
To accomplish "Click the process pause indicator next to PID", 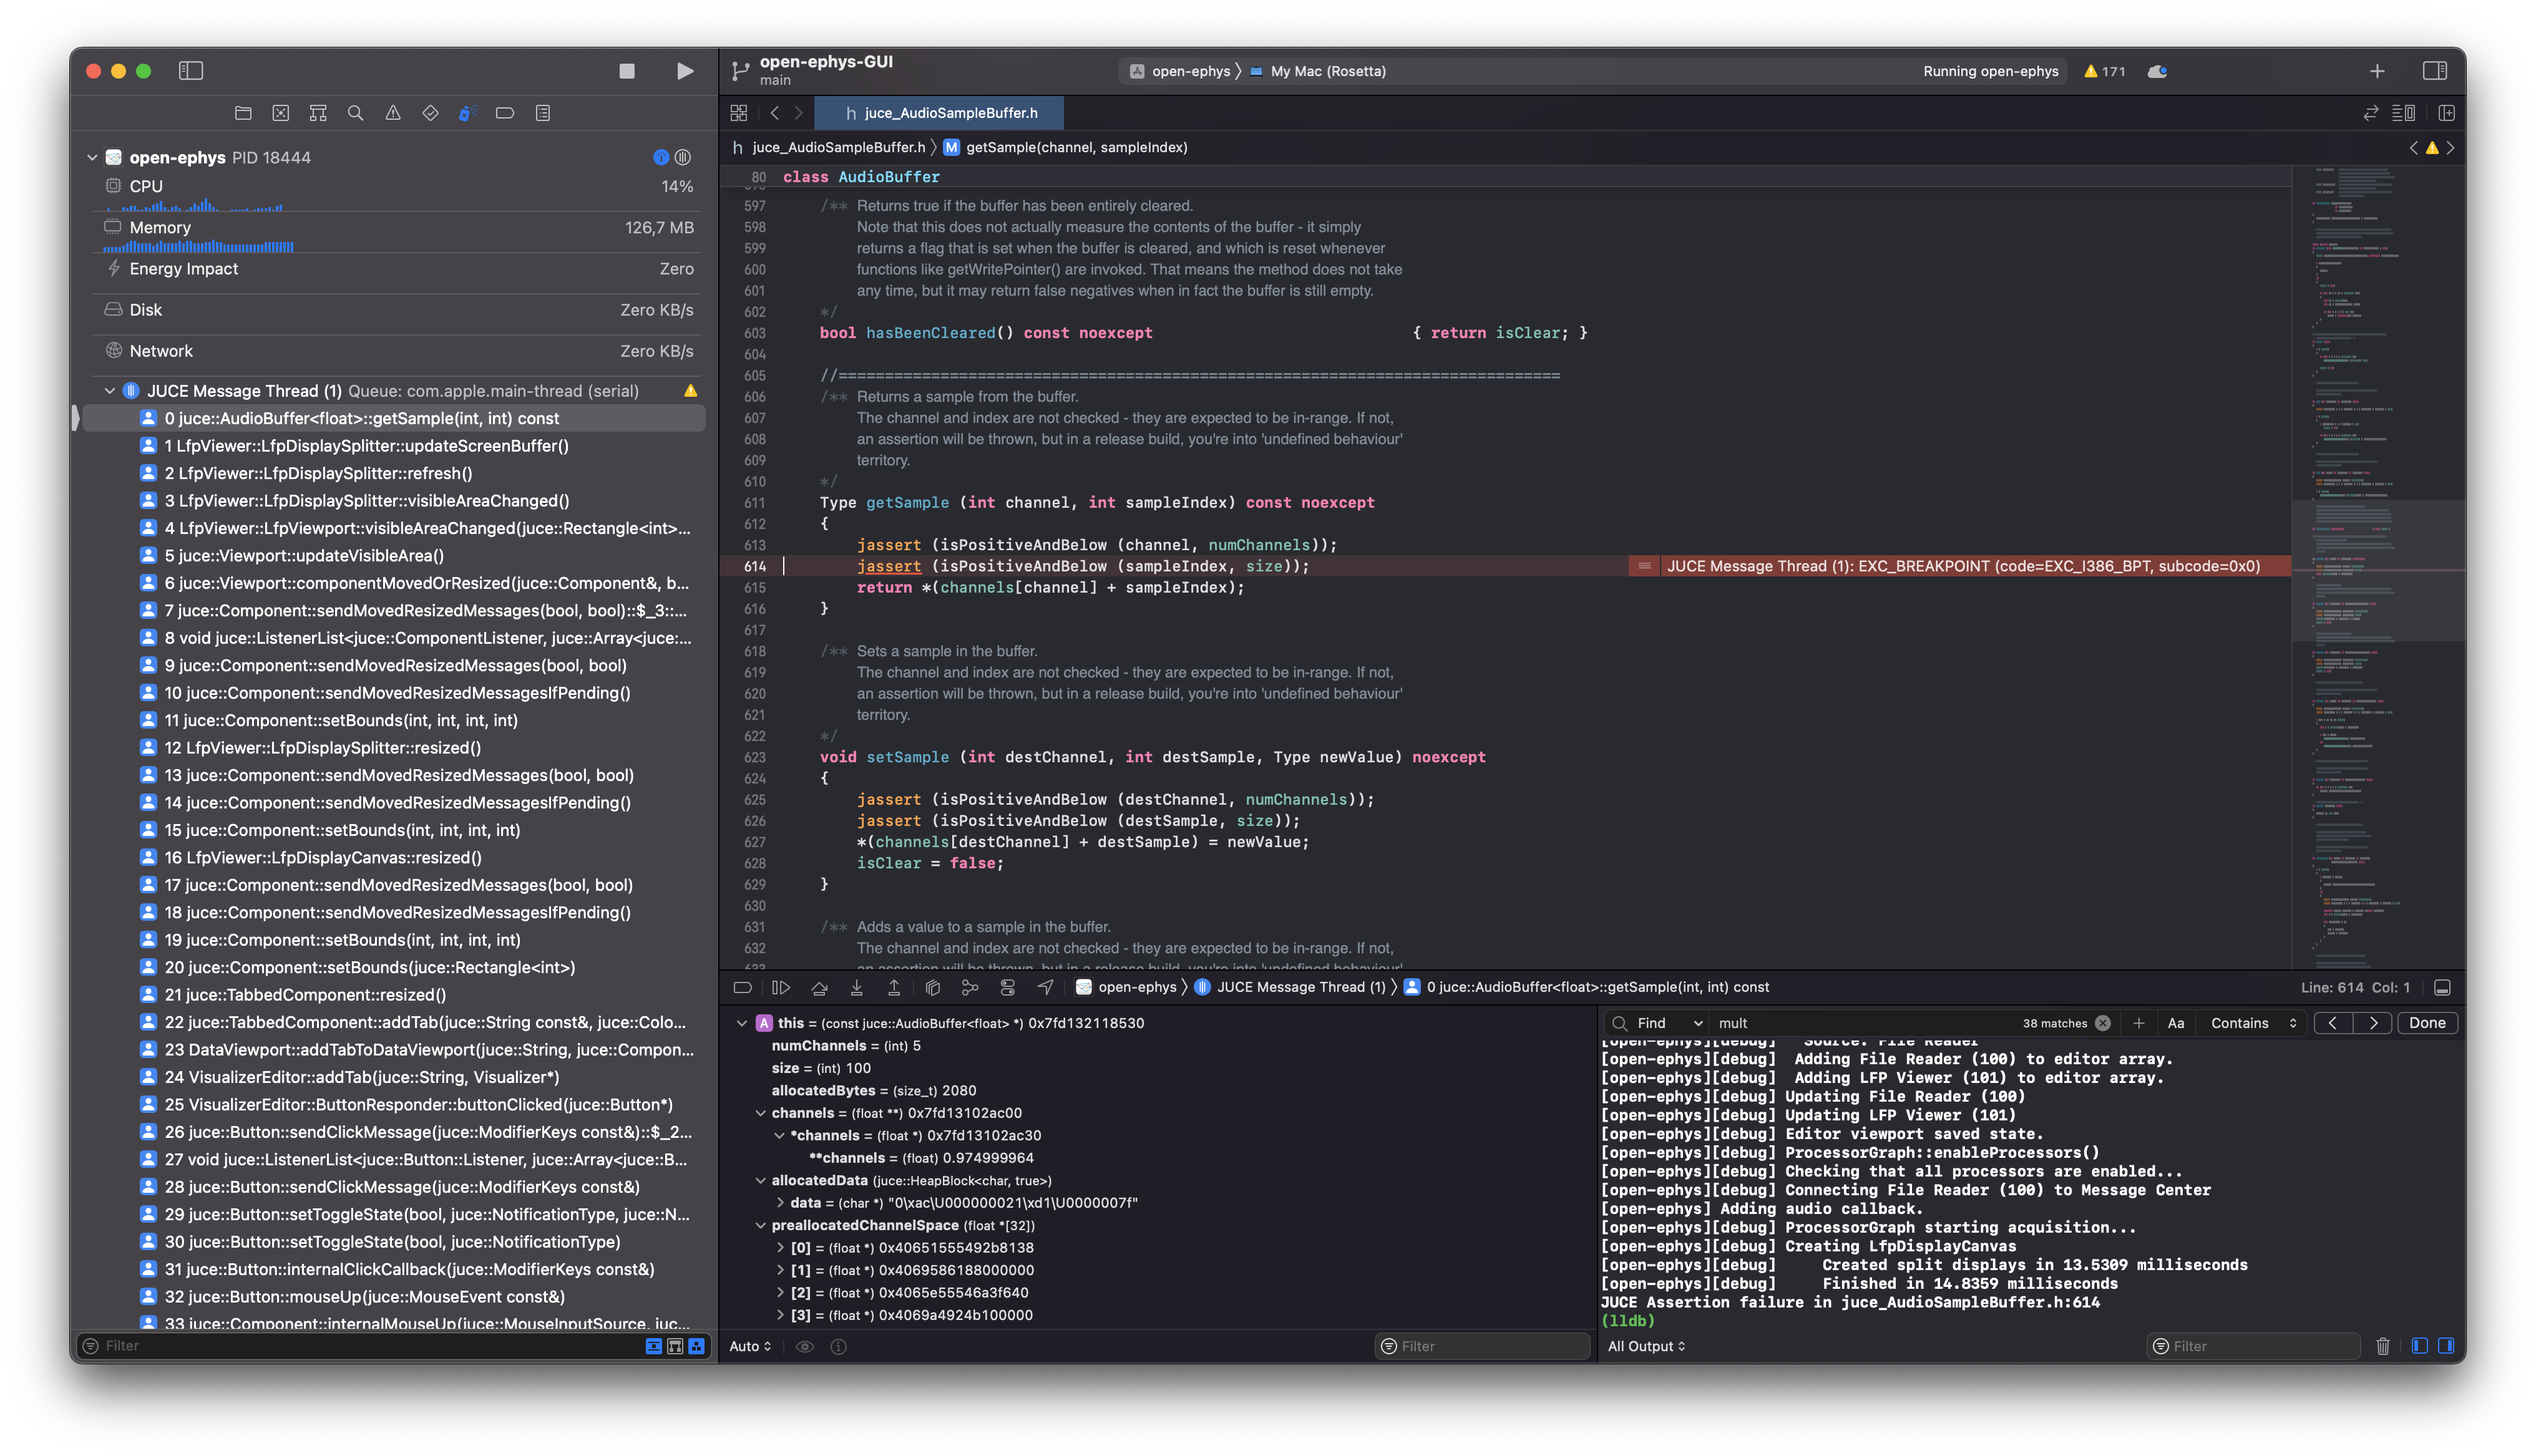I will coord(683,157).
